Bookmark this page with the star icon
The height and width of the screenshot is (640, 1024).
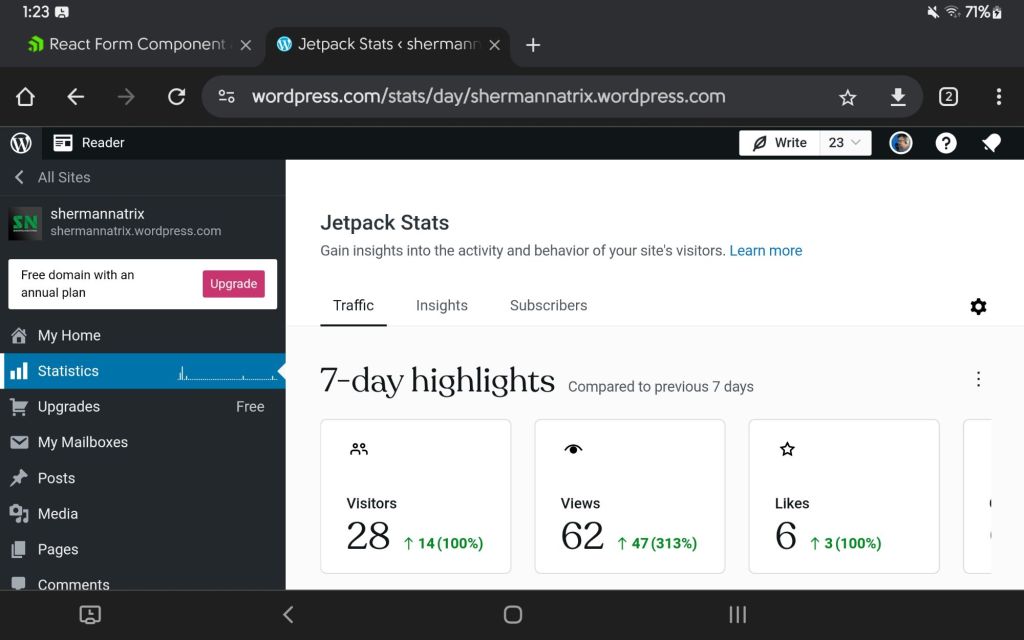coord(848,97)
